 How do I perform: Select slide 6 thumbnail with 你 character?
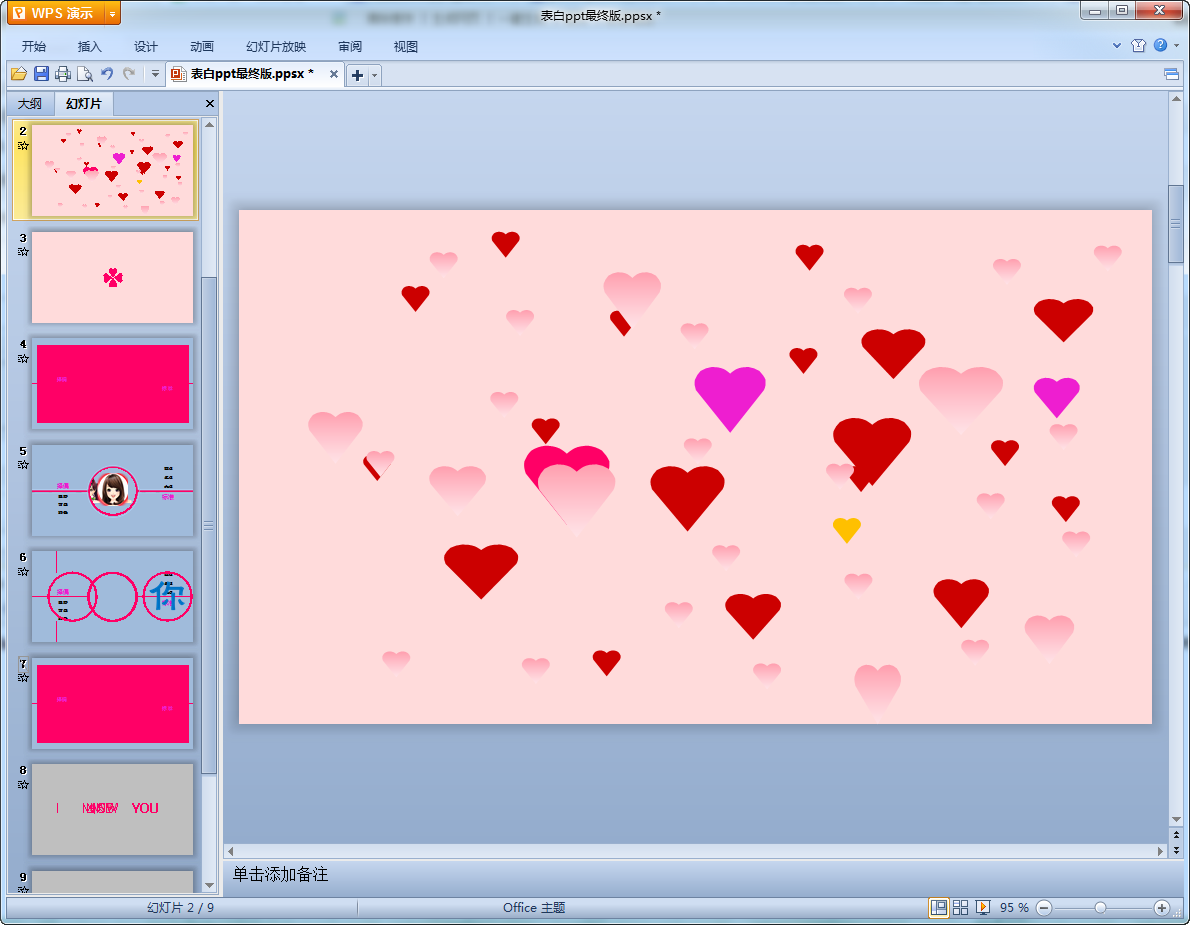click(x=112, y=597)
